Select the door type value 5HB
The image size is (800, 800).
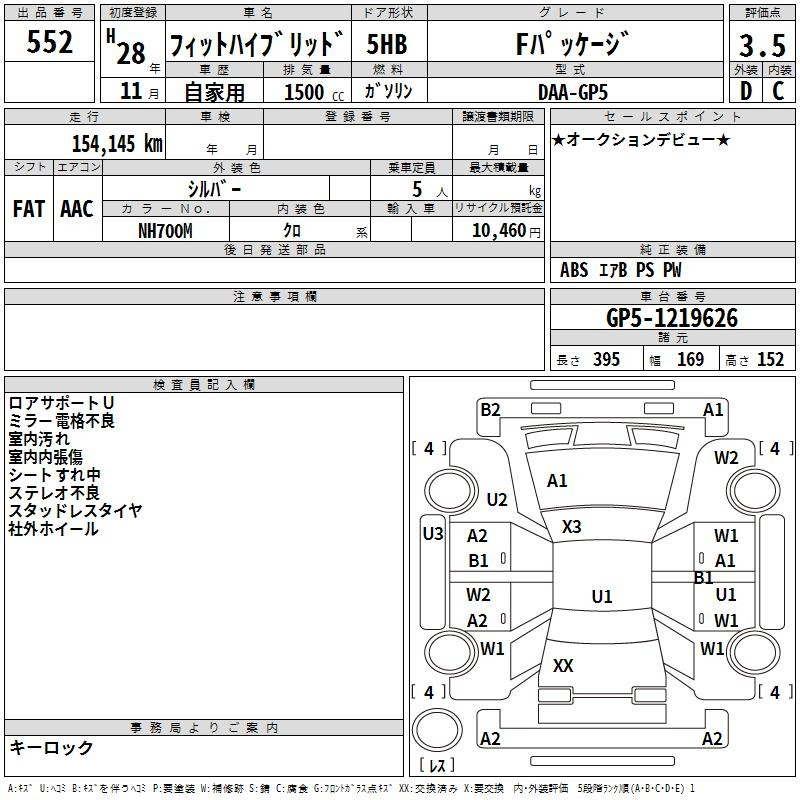click(387, 44)
